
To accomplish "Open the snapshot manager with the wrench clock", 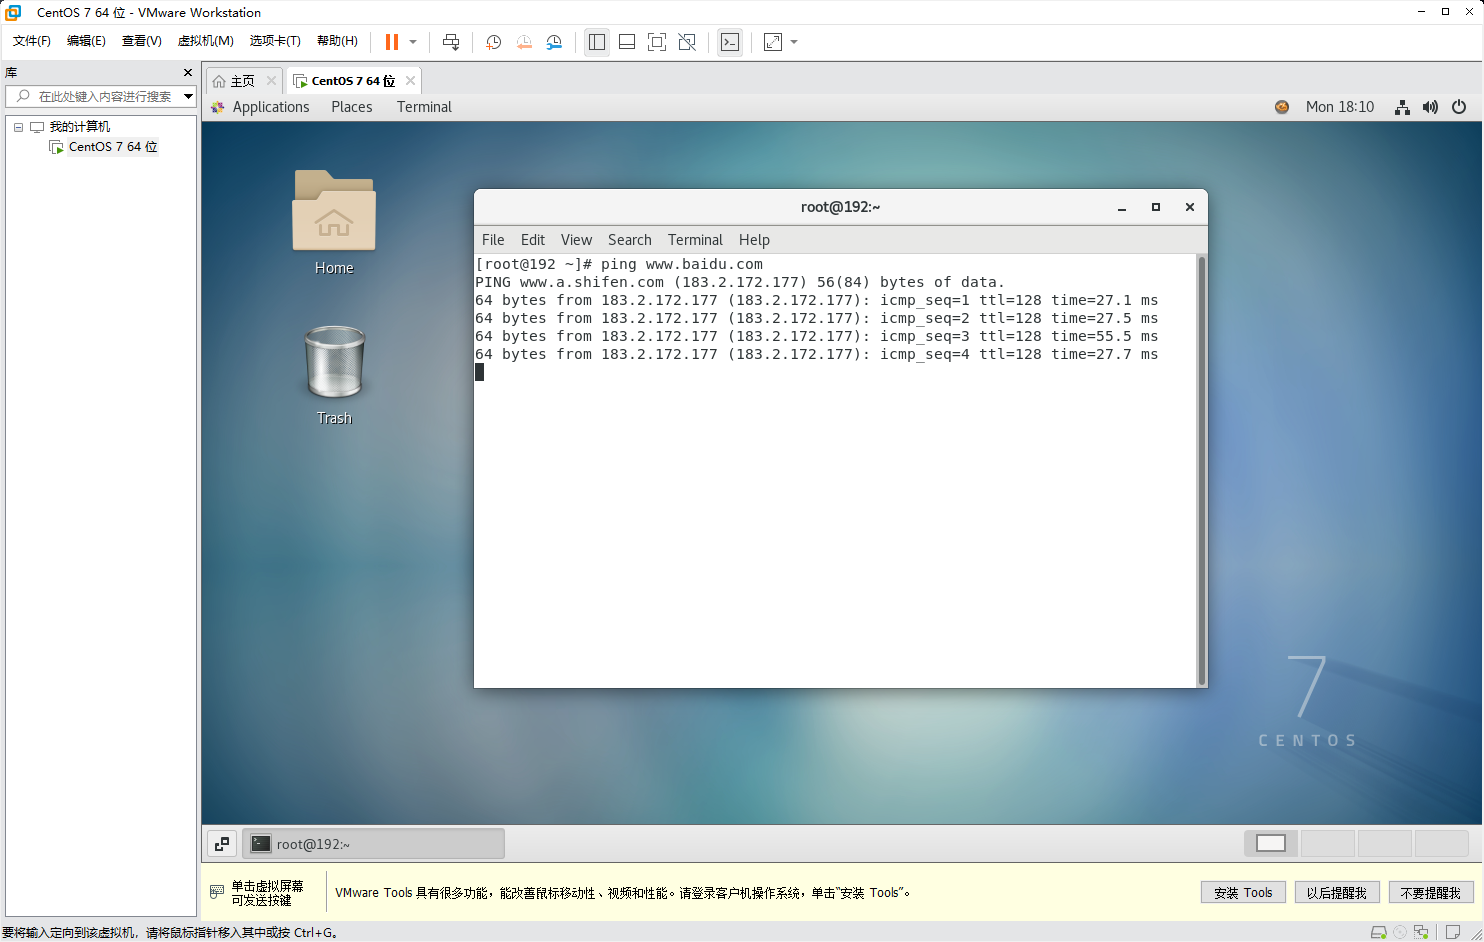I will coord(554,42).
